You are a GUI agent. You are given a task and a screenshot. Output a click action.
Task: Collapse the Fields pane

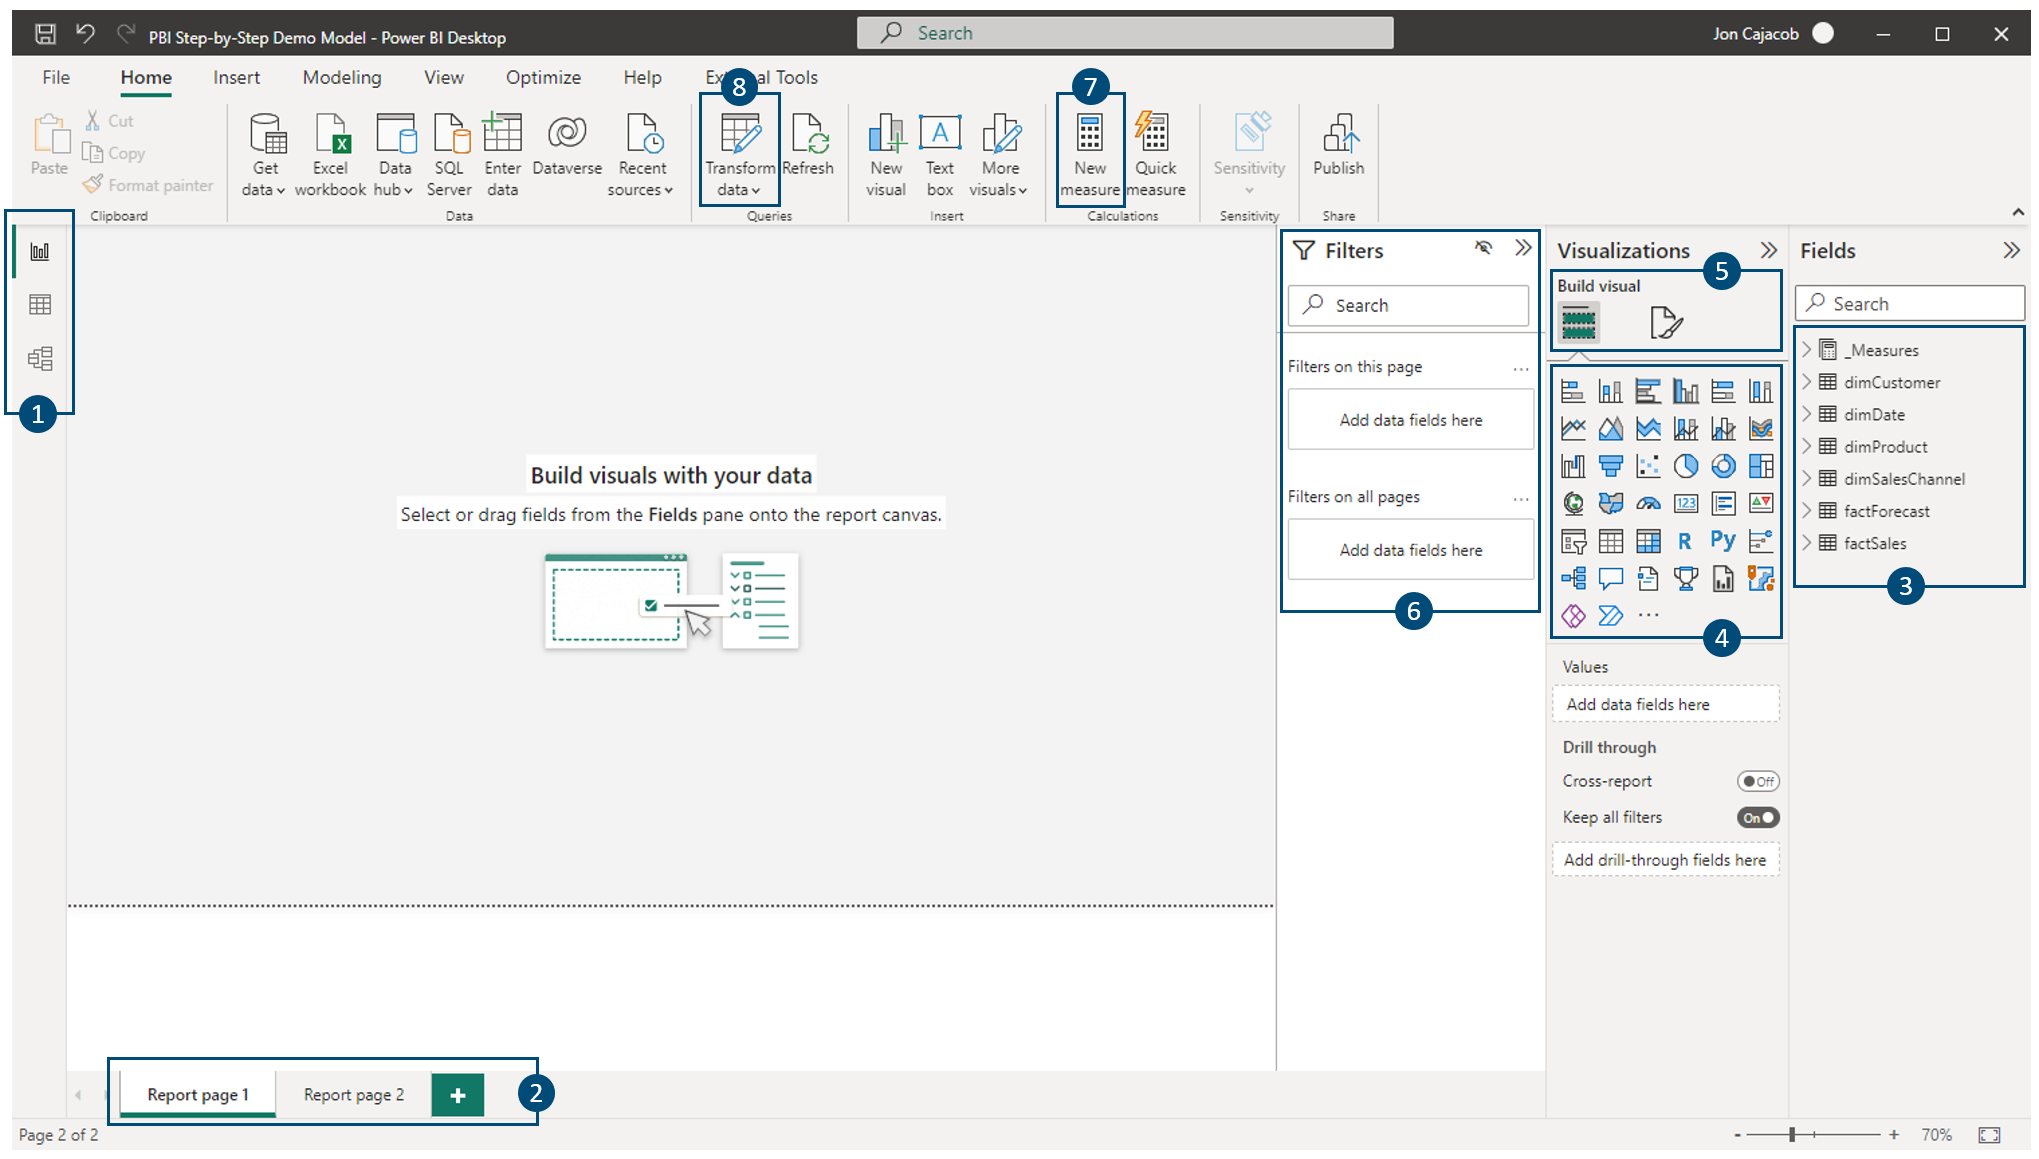click(x=2012, y=250)
